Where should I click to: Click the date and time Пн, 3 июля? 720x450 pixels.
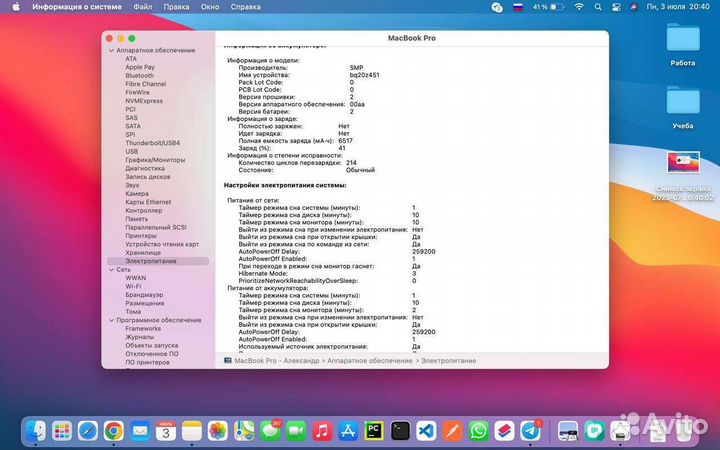678,7
